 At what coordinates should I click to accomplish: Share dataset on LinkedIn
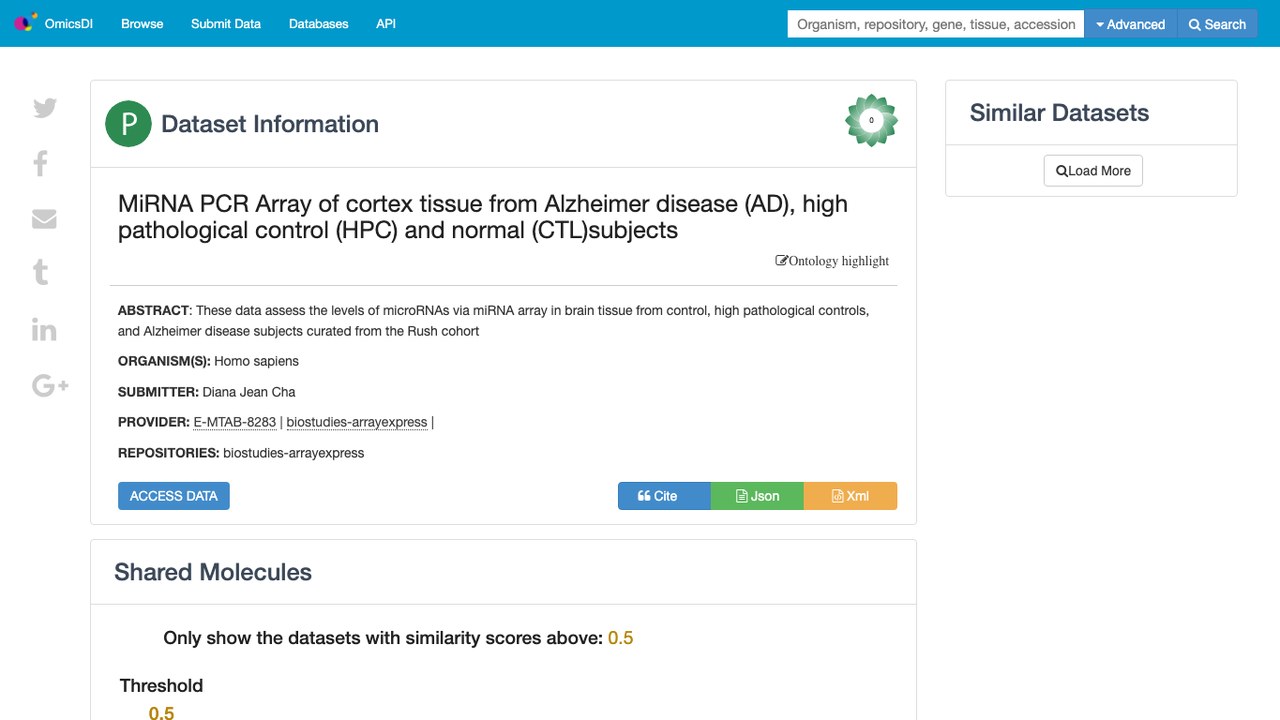(x=44, y=329)
